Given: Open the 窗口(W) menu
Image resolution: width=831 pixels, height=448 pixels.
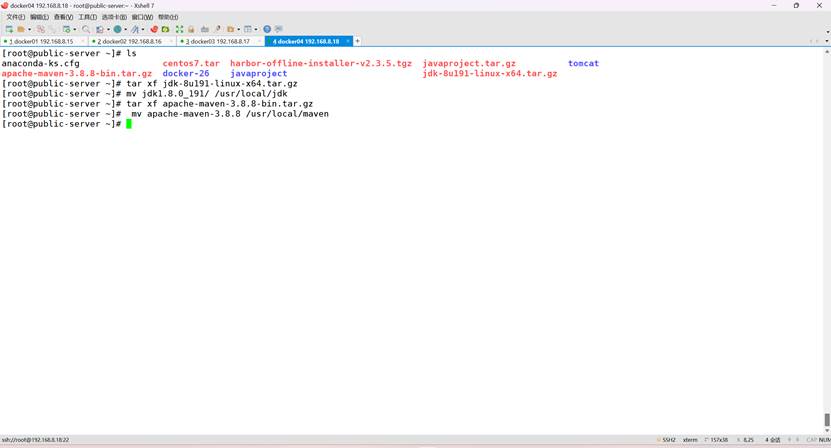Looking at the screenshot, I should pyautogui.click(x=142, y=17).
